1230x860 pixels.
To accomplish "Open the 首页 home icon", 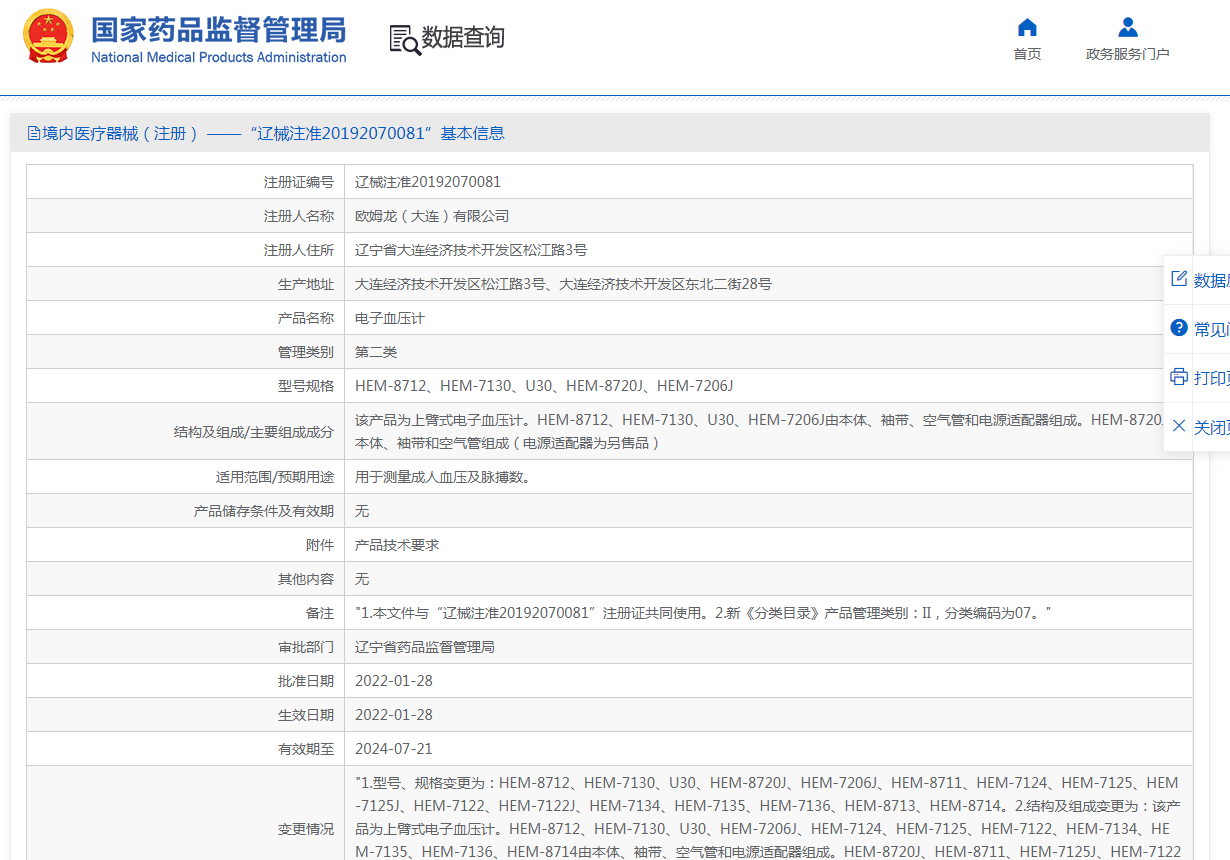I will 1027,27.
